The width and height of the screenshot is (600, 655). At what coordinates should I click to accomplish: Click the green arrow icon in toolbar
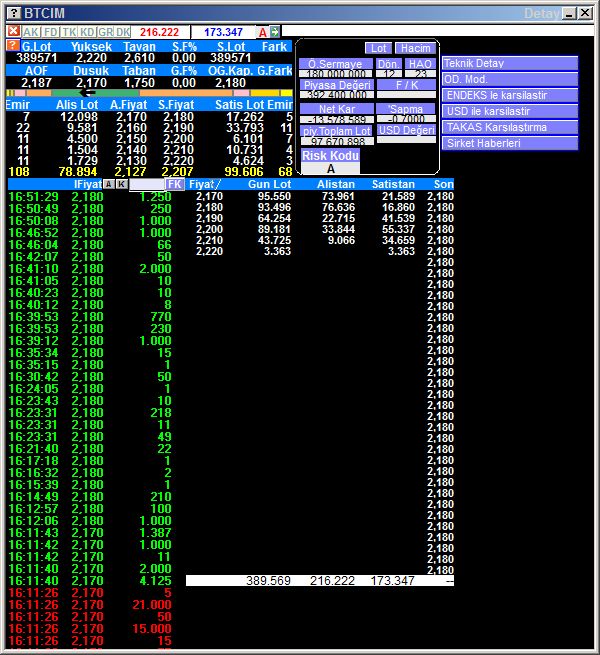coord(275,32)
